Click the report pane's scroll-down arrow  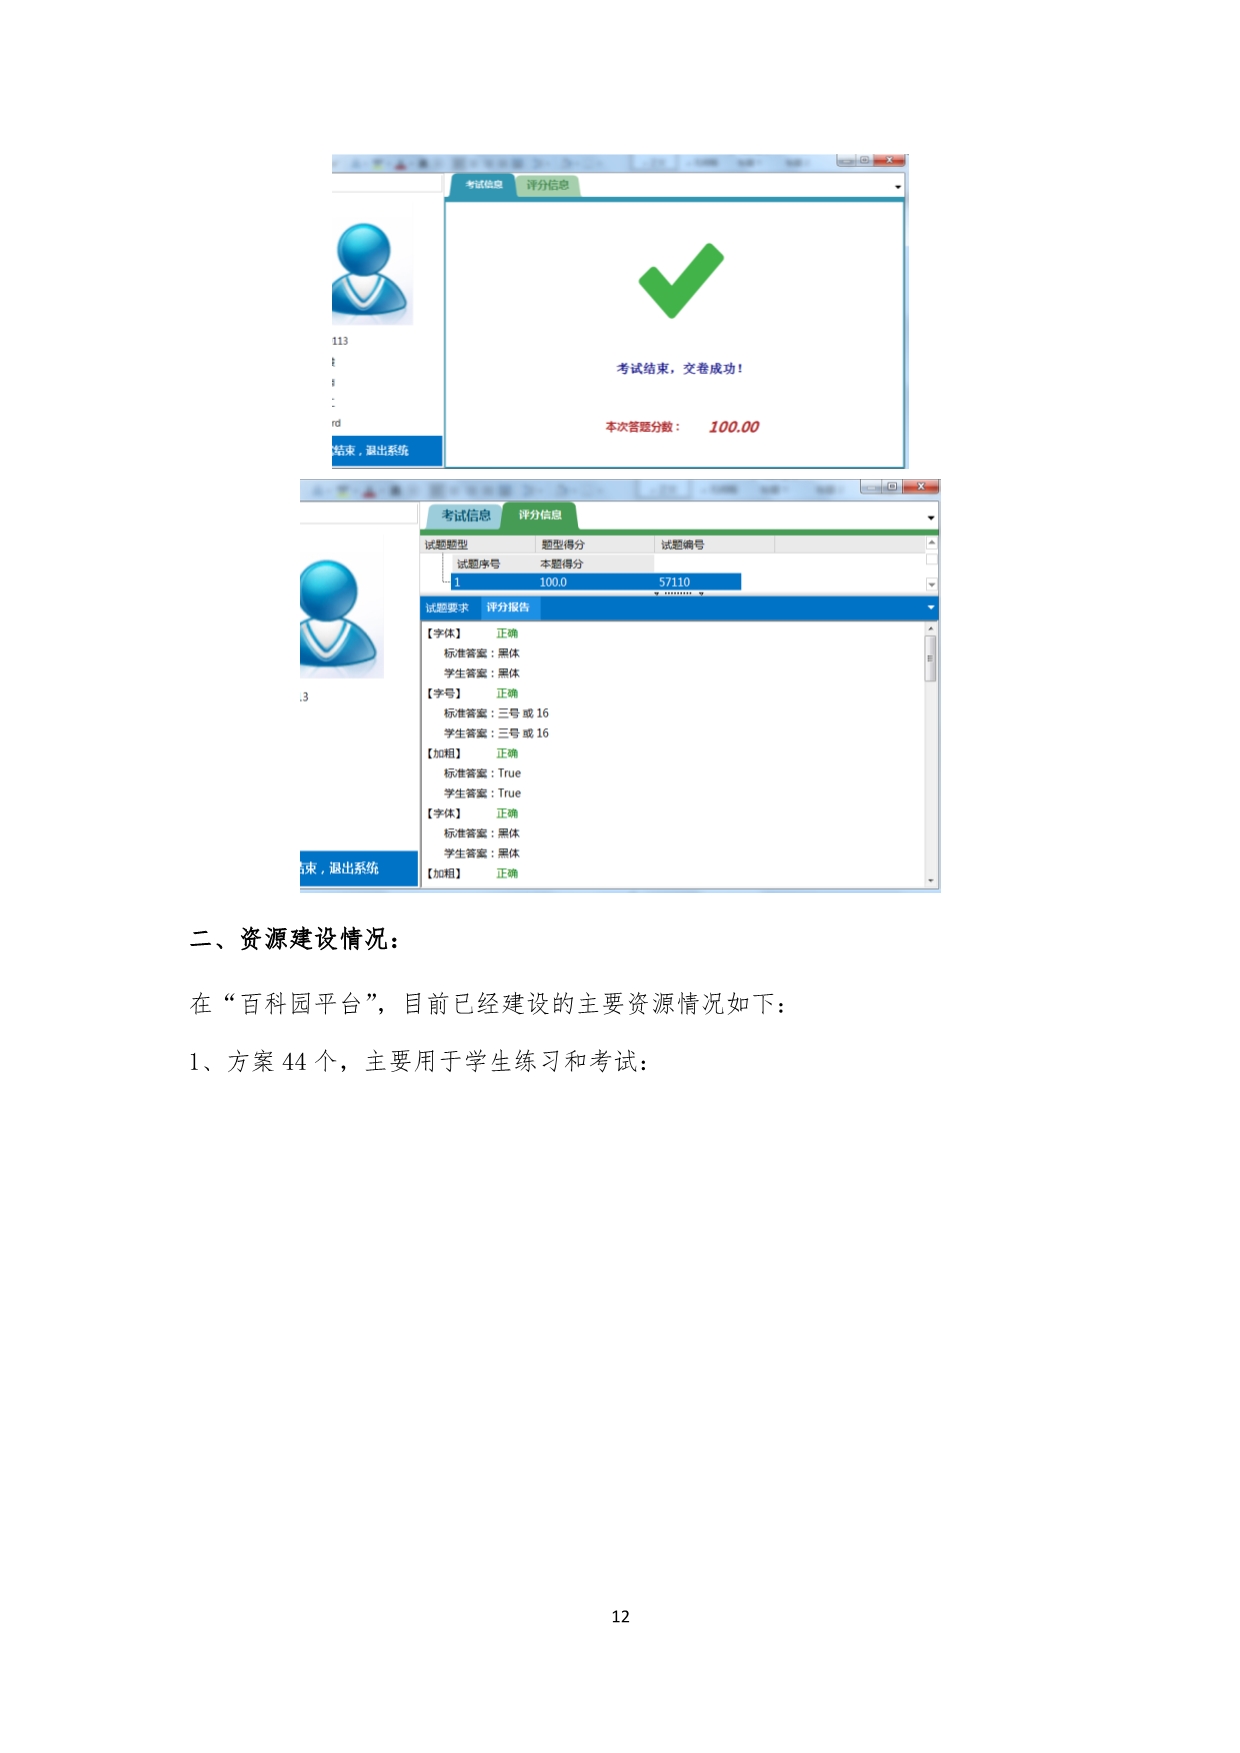pyautogui.click(x=931, y=881)
